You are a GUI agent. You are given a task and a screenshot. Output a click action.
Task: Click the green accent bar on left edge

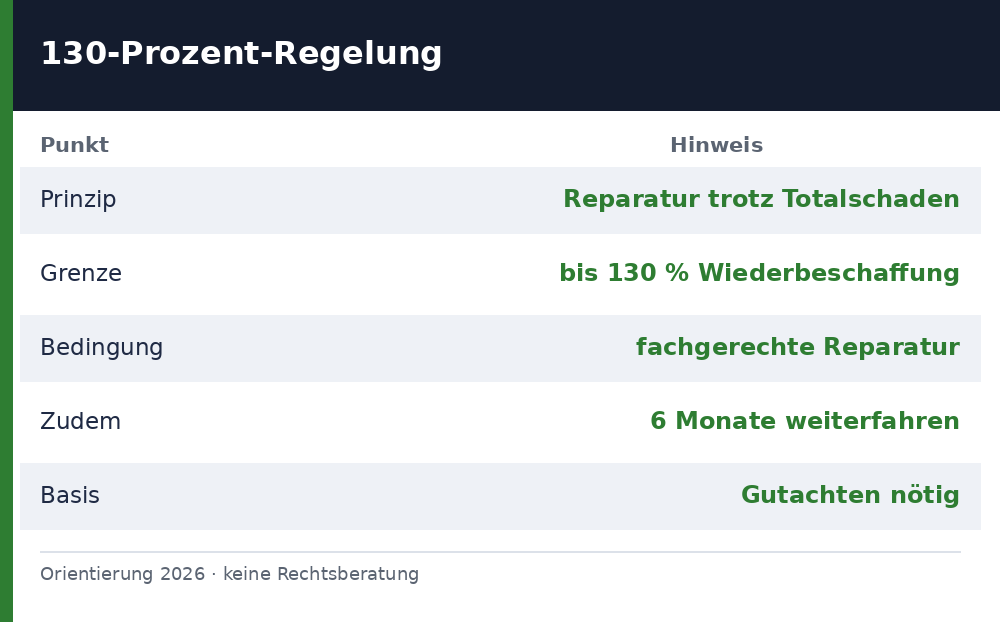(x=6, y=311)
